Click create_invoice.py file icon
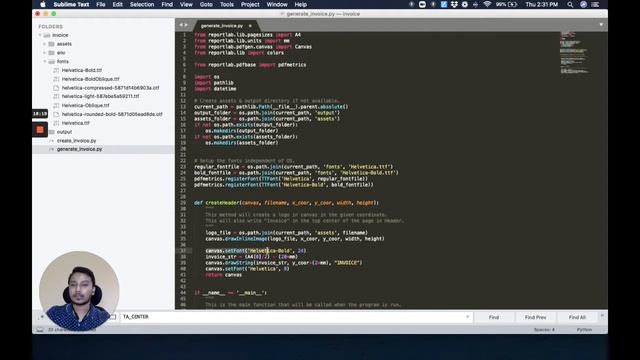640x360 pixels. pos(51,140)
